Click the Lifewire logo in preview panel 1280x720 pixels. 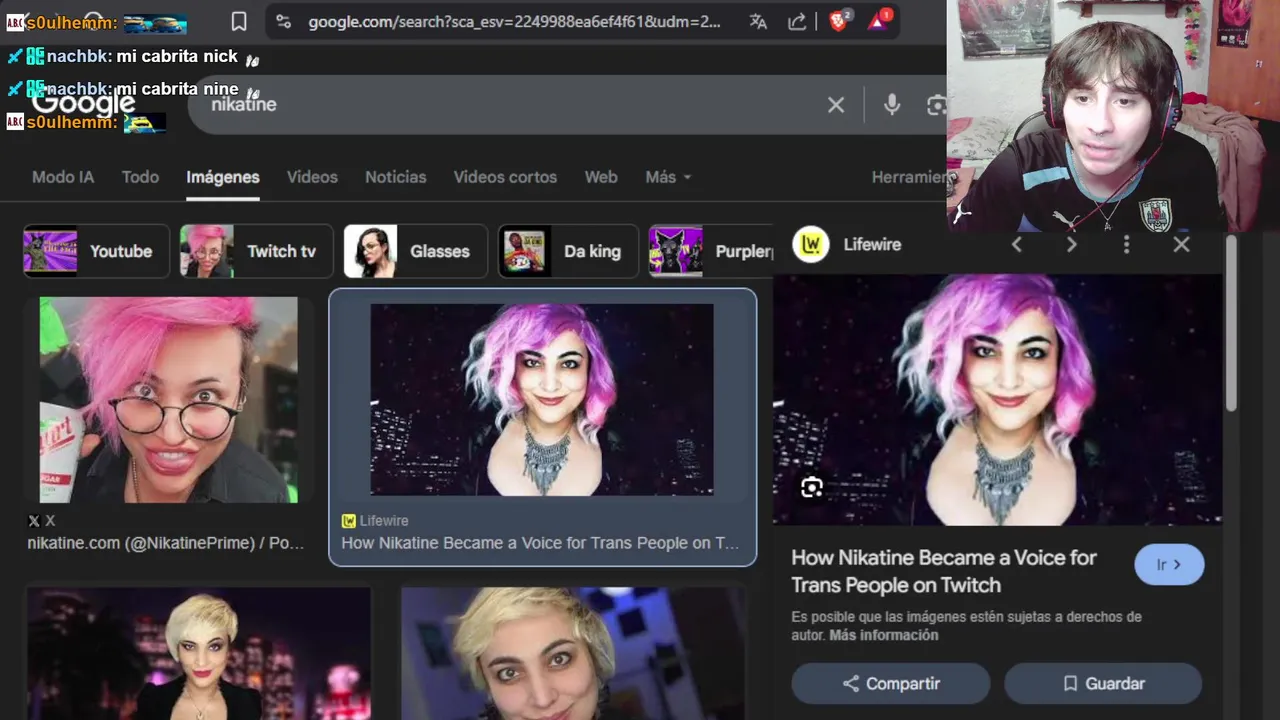pos(811,244)
